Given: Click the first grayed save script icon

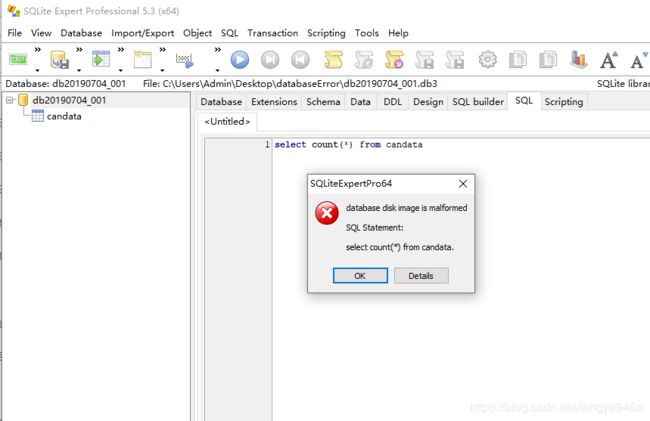Looking at the screenshot, I should pos(424,60).
